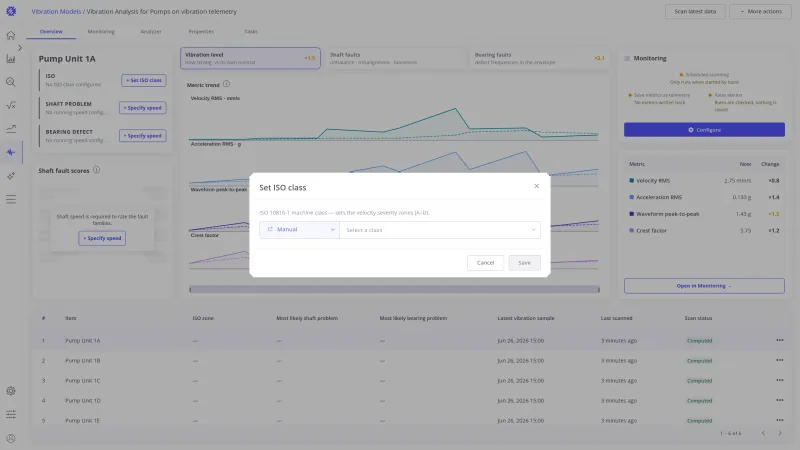Click Open in Monitoring button
Viewport: 800px width, 450px height.
704,286
